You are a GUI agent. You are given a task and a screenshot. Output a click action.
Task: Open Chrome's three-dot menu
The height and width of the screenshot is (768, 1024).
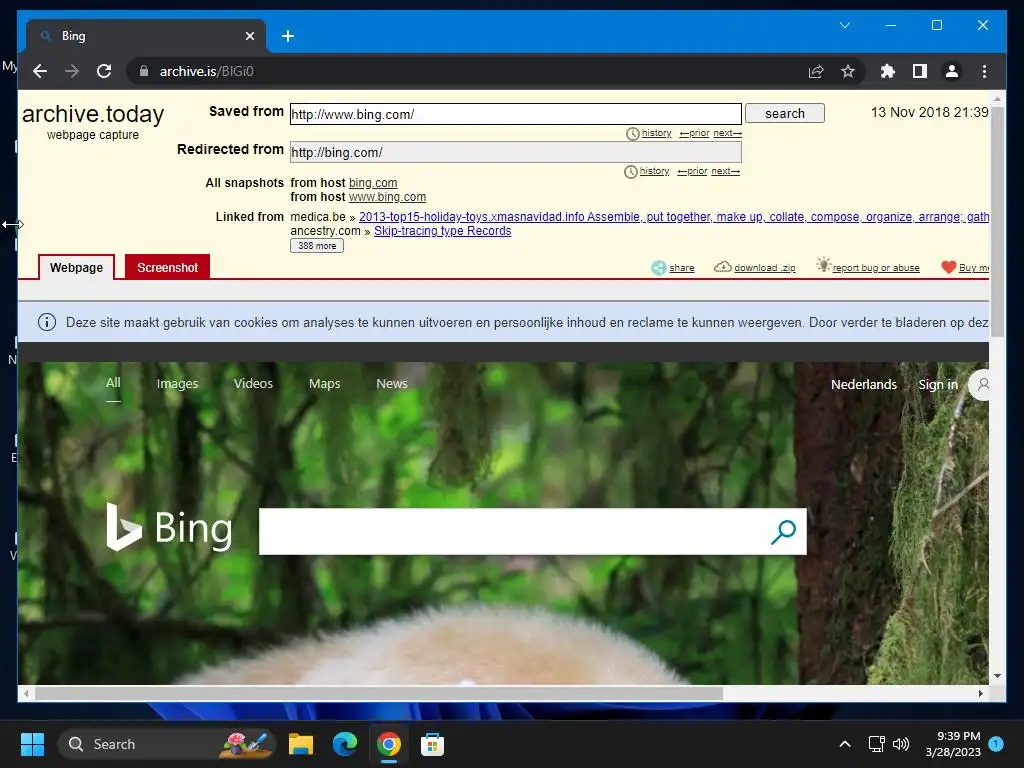[x=984, y=71]
